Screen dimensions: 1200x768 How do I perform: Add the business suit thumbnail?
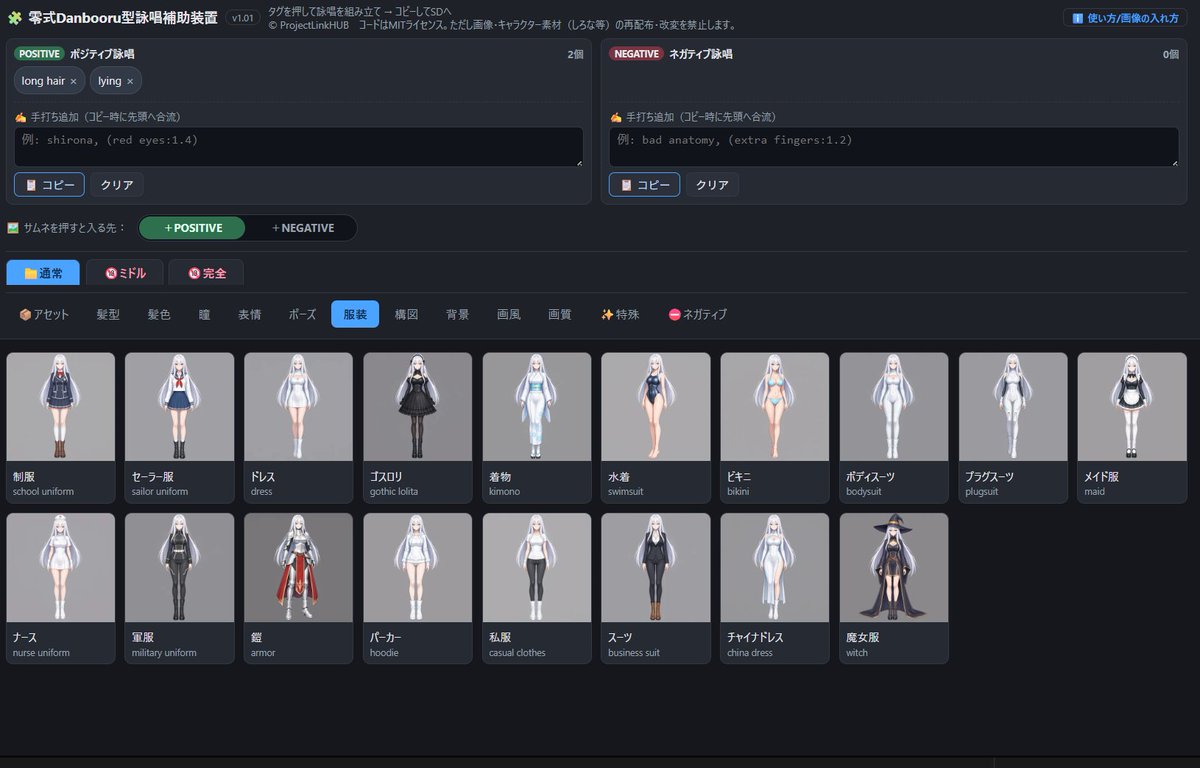click(x=656, y=588)
